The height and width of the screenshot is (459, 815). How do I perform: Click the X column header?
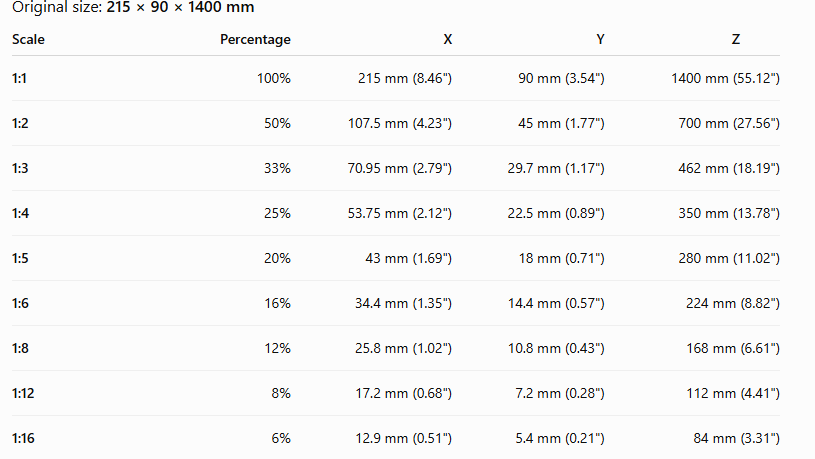(x=448, y=40)
